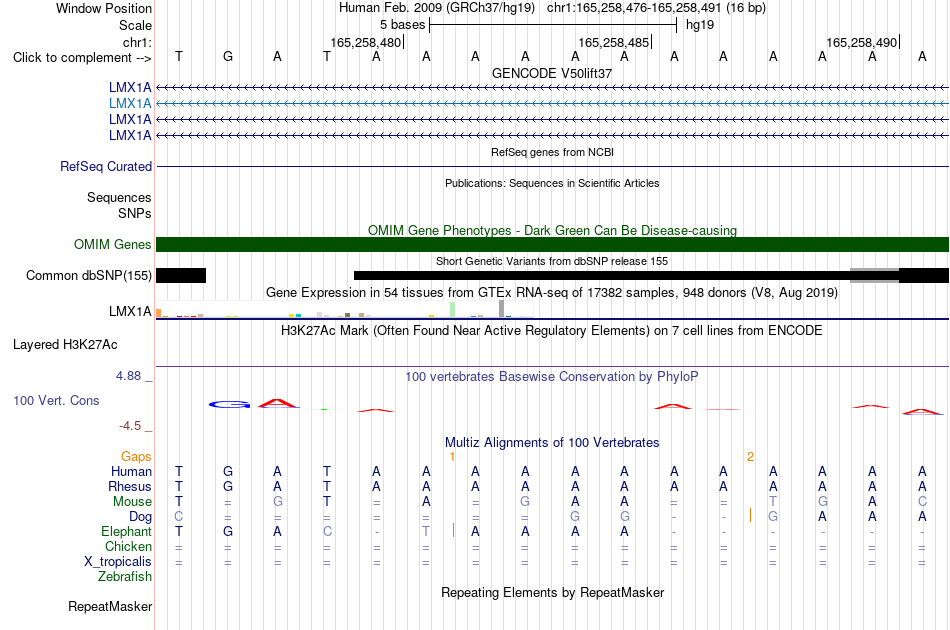The width and height of the screenshot is (950, 630).
Task: Click the OMIM Genes track label
Action: pyautogui.click(x=113, y=244)
